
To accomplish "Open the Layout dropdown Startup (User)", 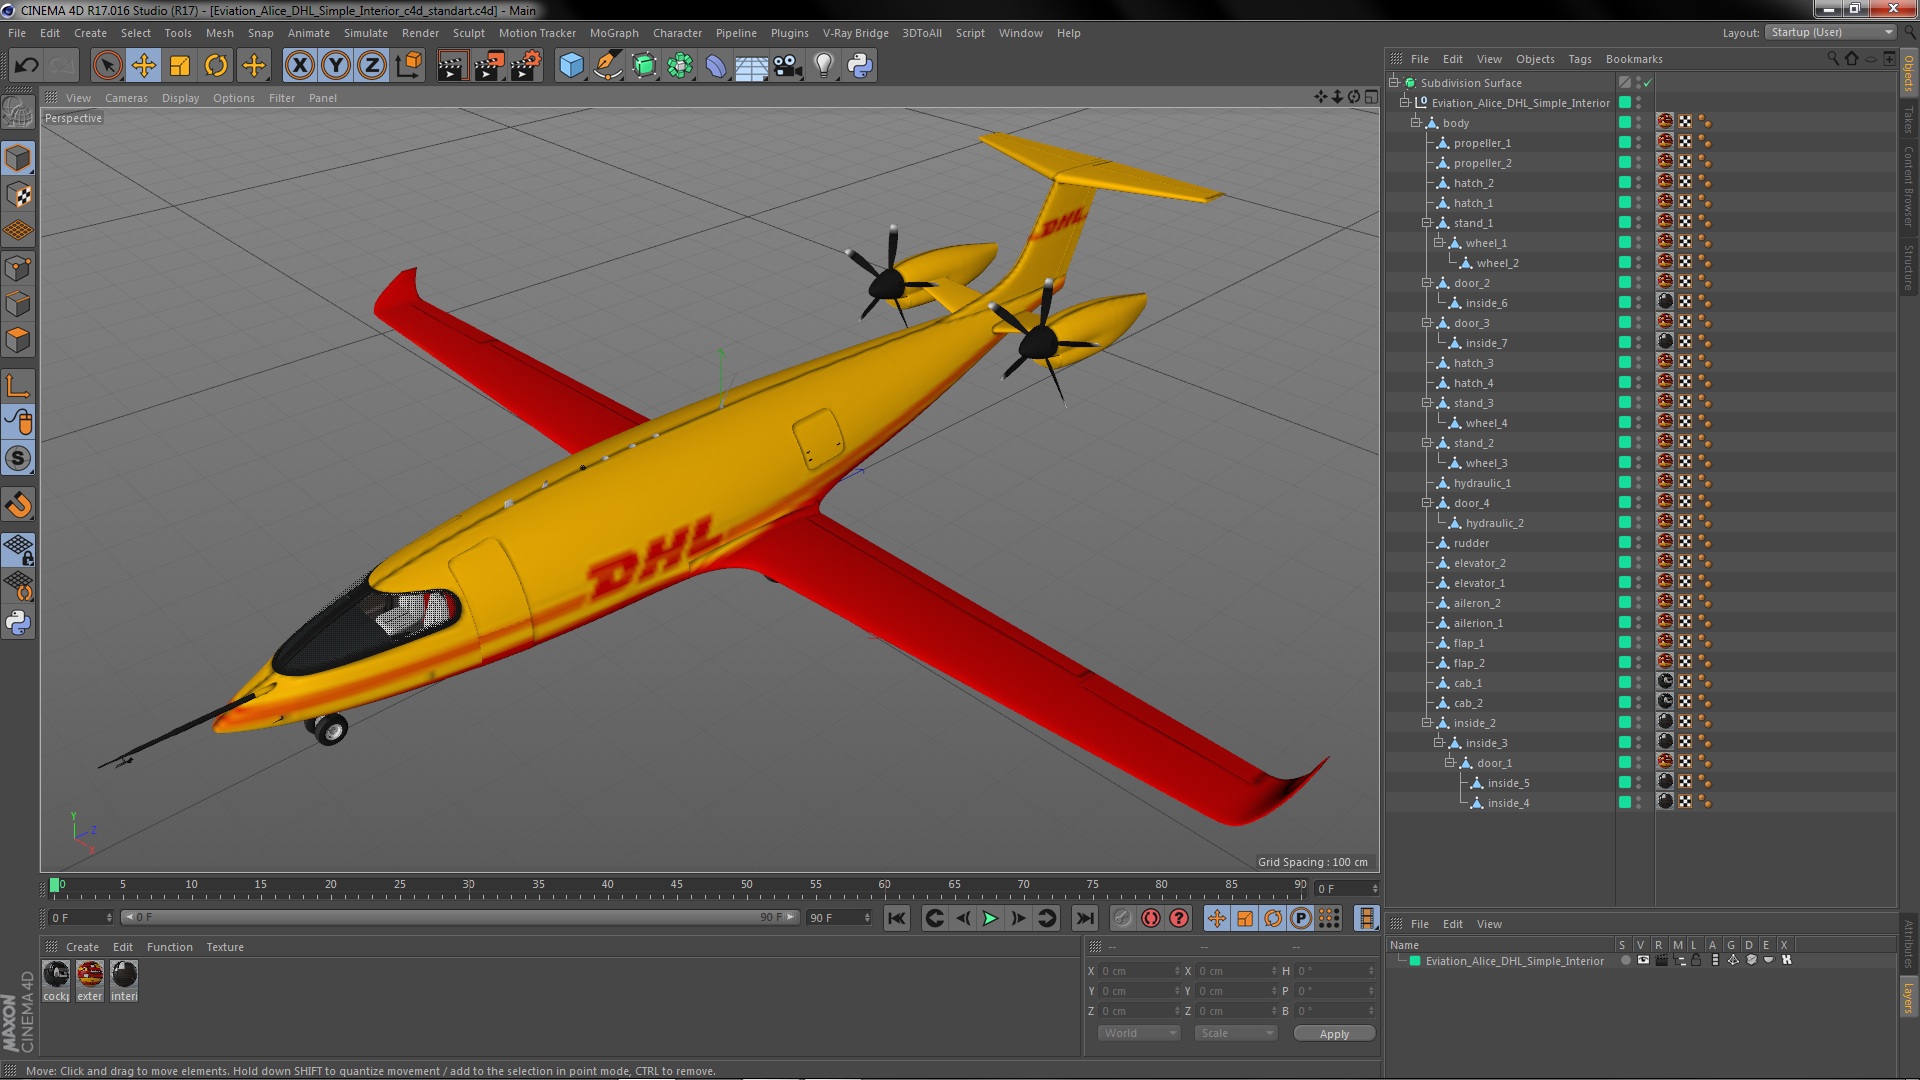I will [x=1830, y=33].
